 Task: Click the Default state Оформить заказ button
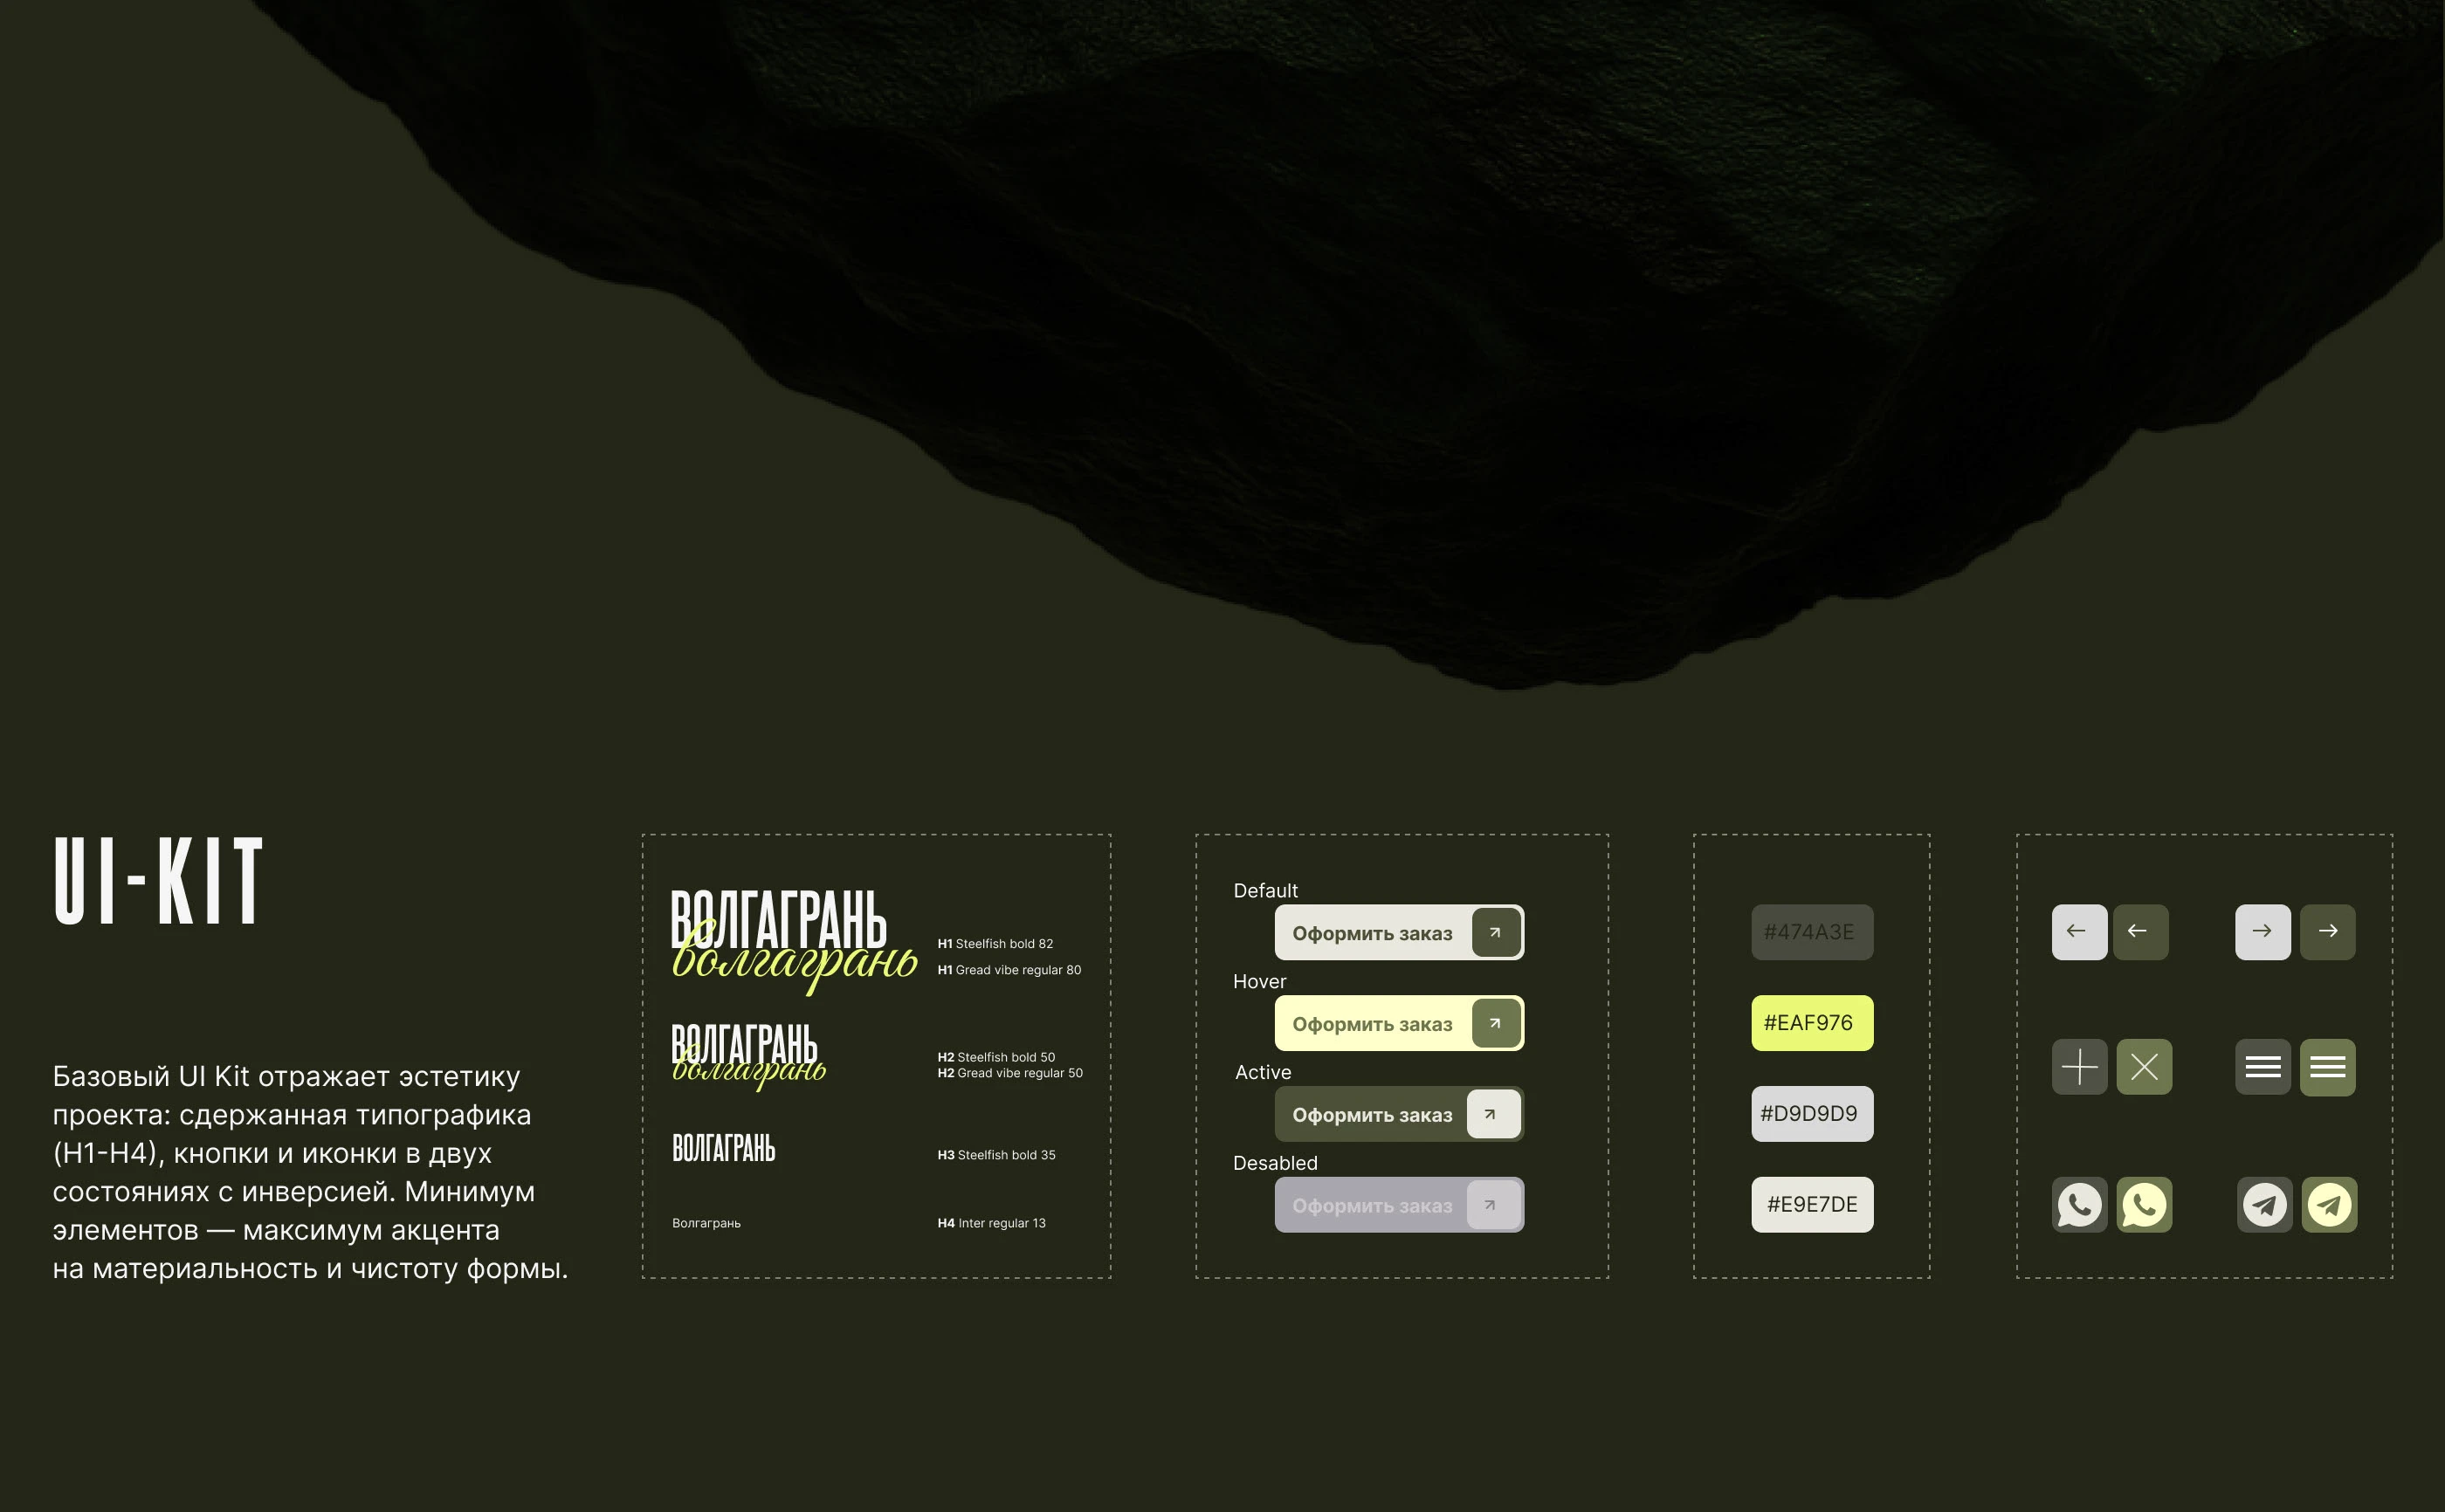pyautogui.click(x=1398, y=932)
